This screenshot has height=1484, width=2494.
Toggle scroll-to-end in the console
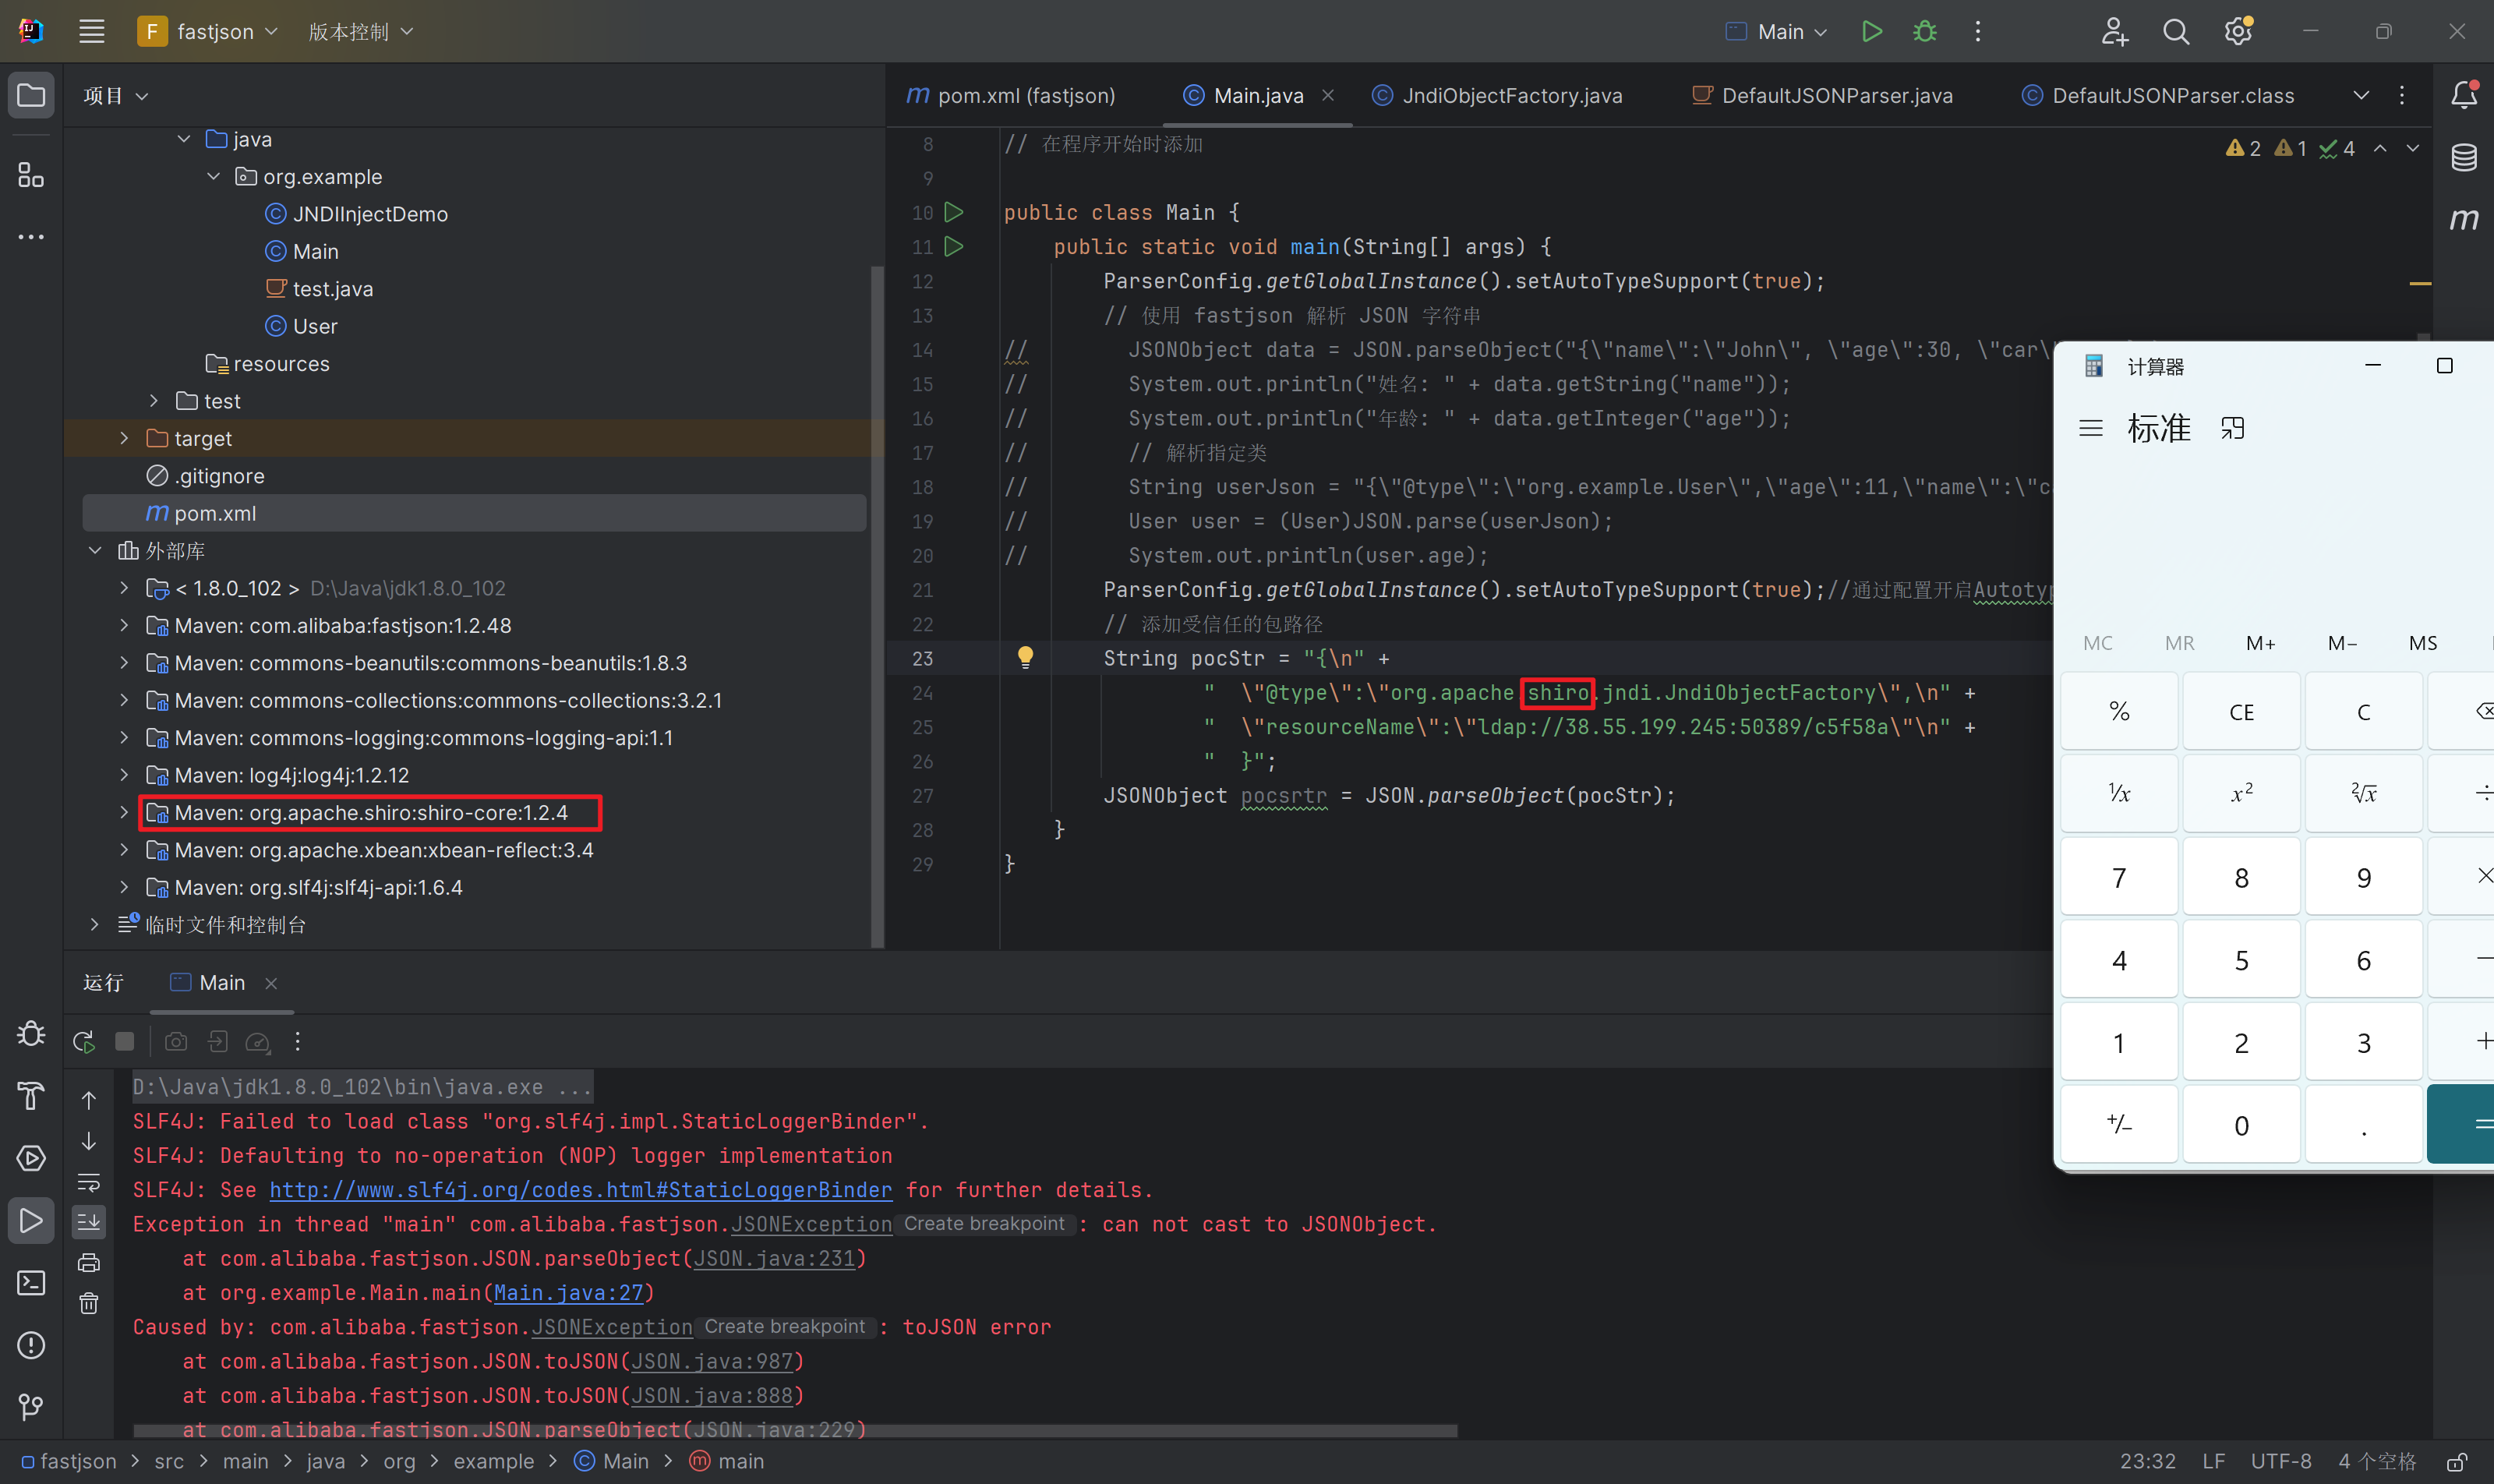(89, 1222)
